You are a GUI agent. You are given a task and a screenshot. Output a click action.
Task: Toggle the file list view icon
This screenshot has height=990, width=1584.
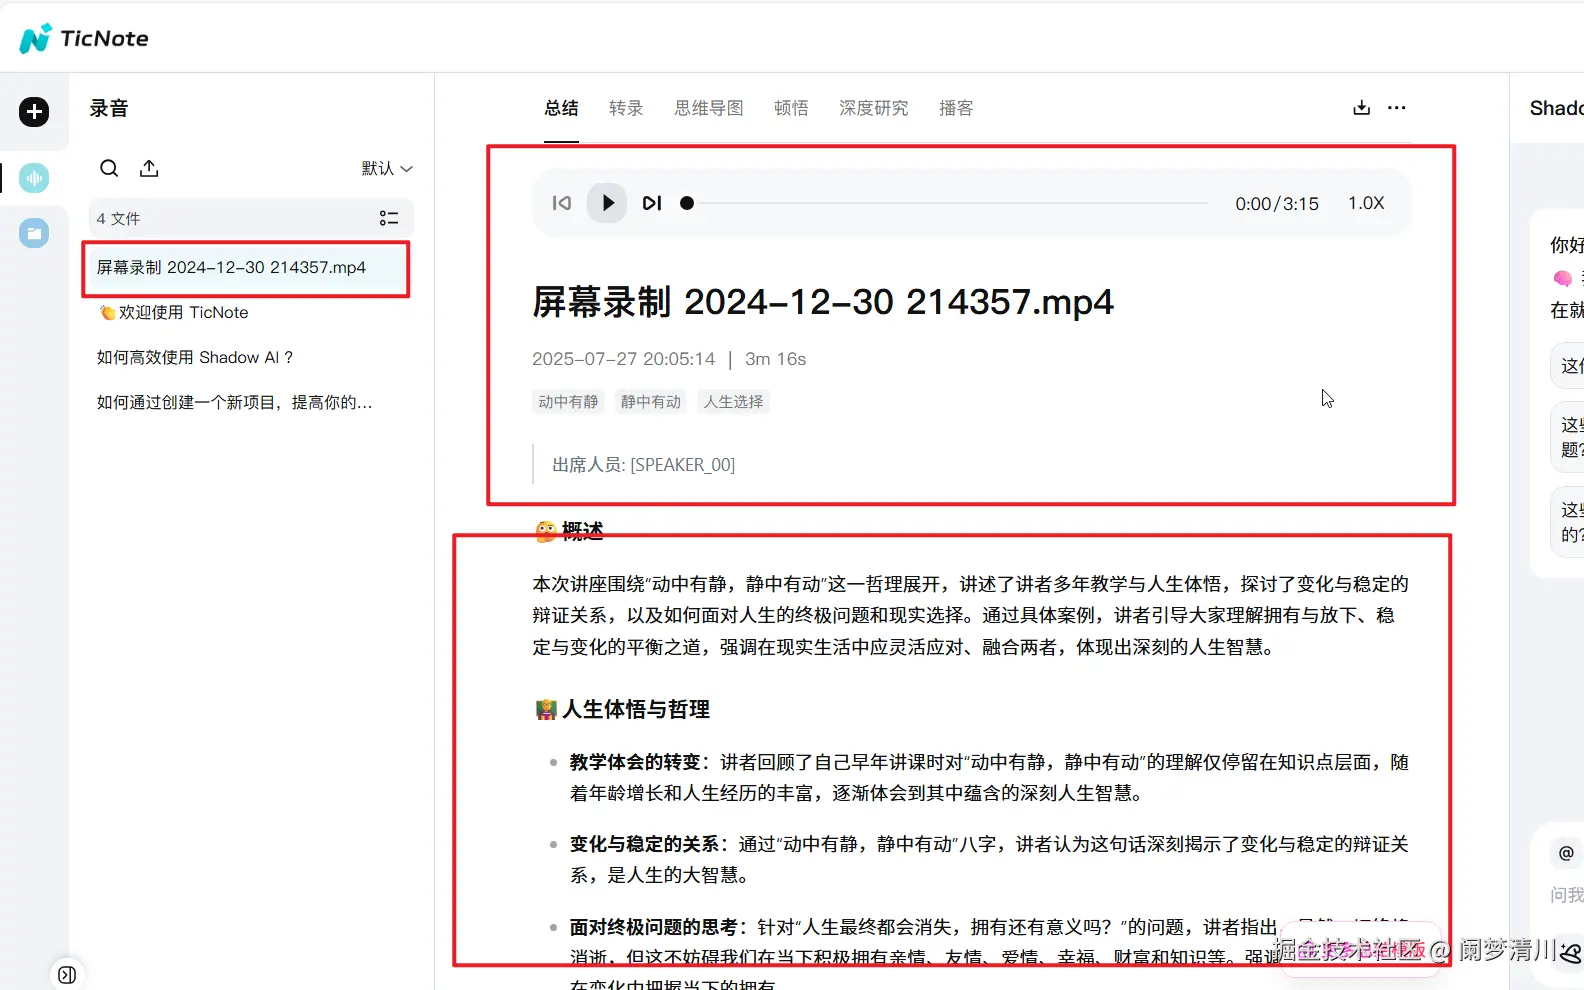pyautogui.click(x=389, y=218)
